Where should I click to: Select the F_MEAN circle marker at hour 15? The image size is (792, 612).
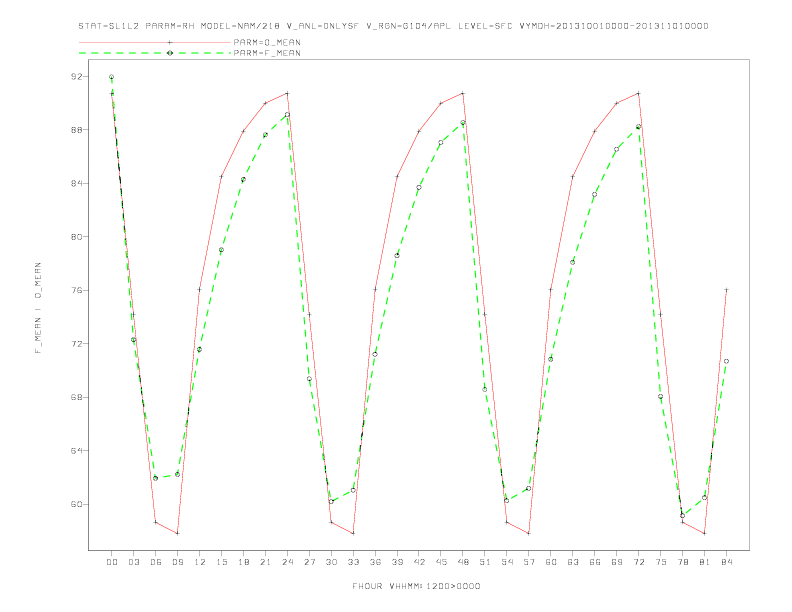221,250
